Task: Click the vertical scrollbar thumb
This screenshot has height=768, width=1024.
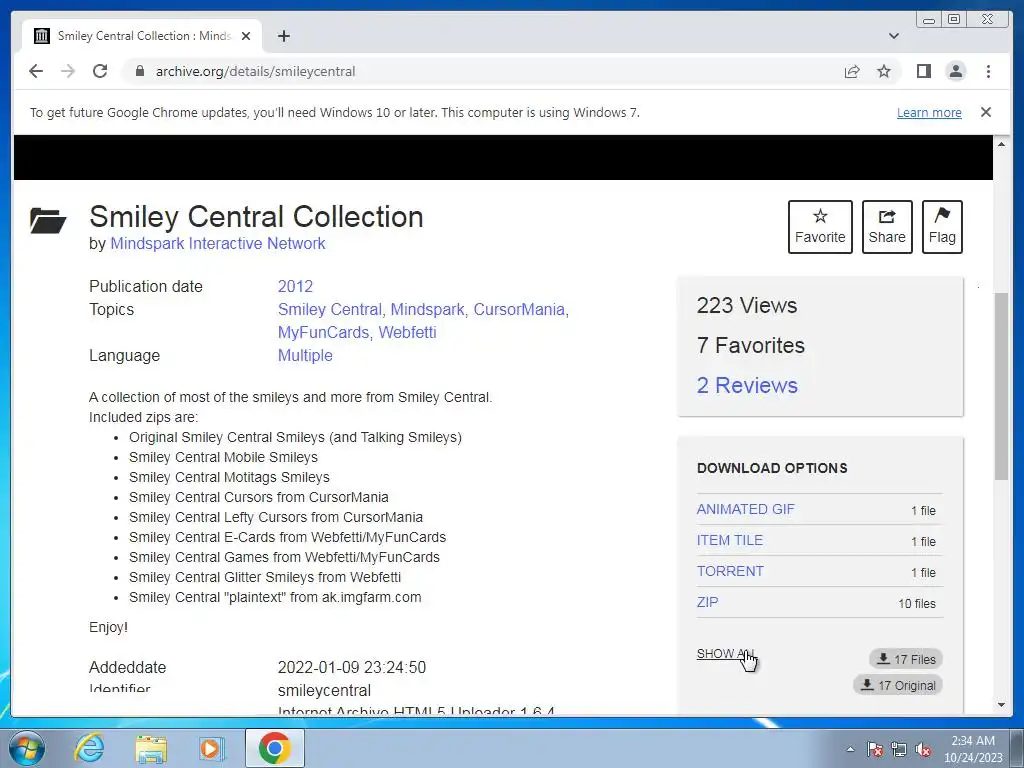Action: [1001, 386]
